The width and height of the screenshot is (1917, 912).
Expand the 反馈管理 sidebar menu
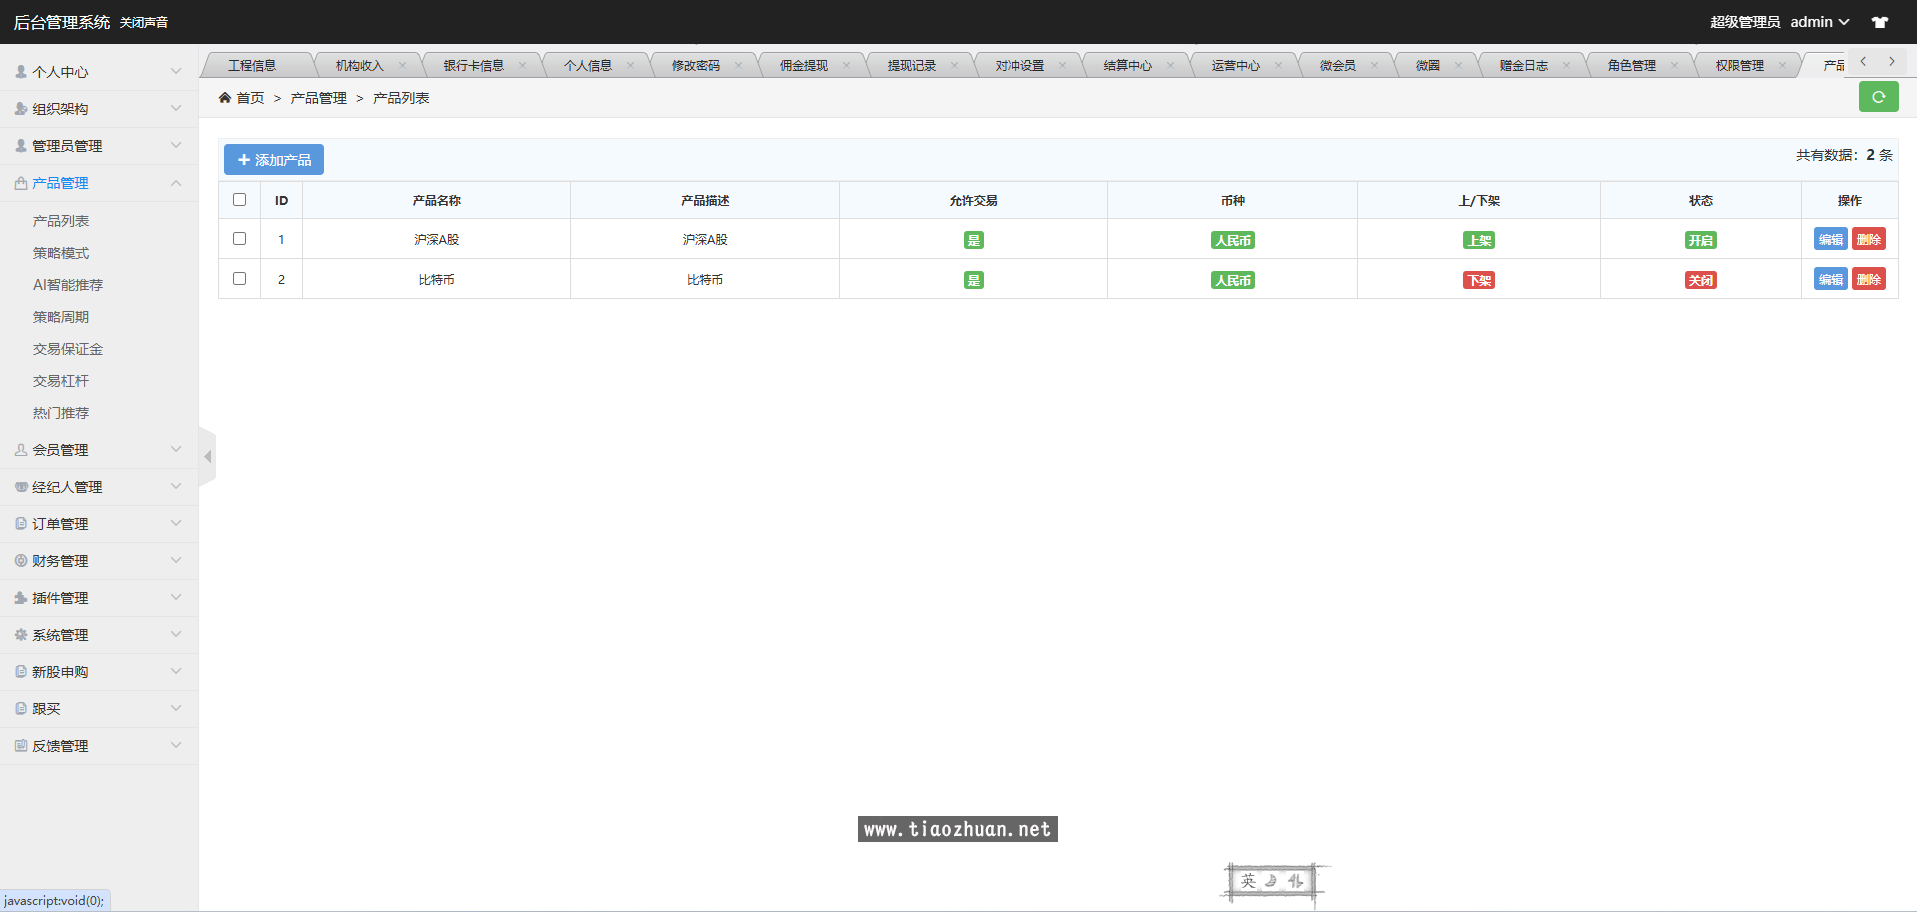click(99, 746)
